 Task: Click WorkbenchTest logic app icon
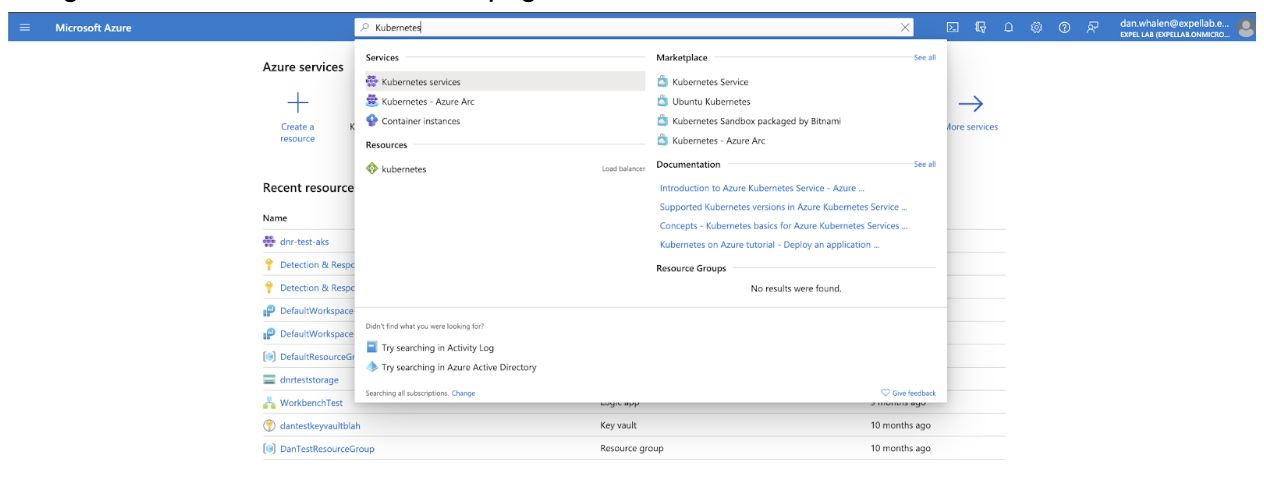pyautogui.click(x=269, y=403)
